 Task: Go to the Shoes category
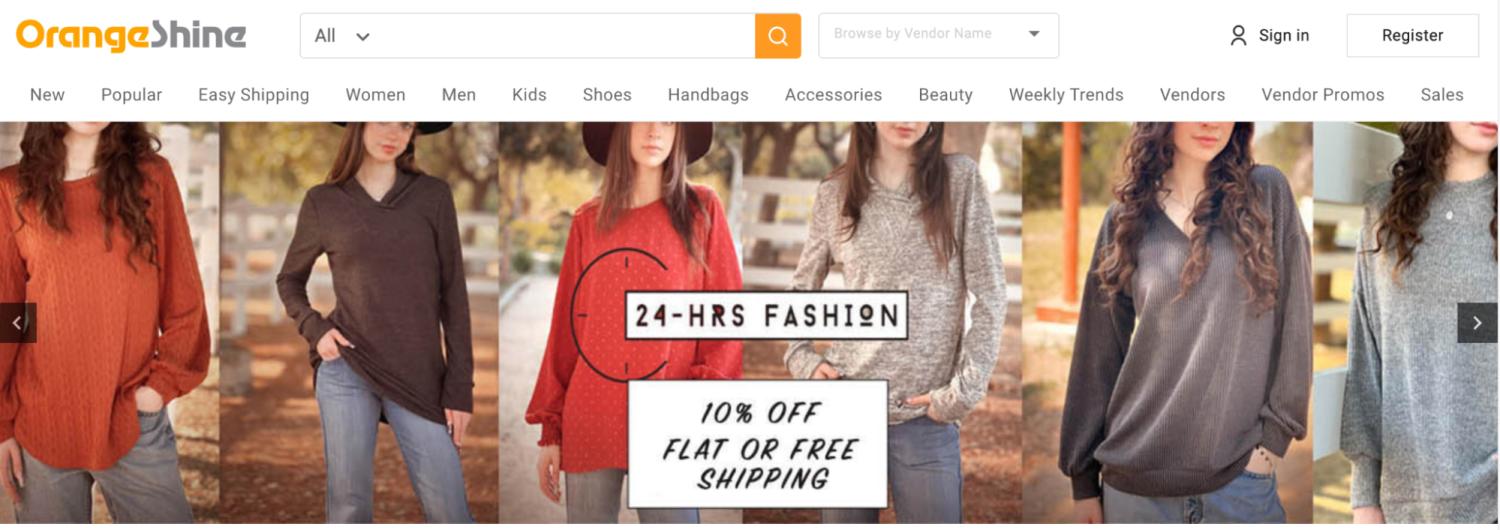(607, 95)
